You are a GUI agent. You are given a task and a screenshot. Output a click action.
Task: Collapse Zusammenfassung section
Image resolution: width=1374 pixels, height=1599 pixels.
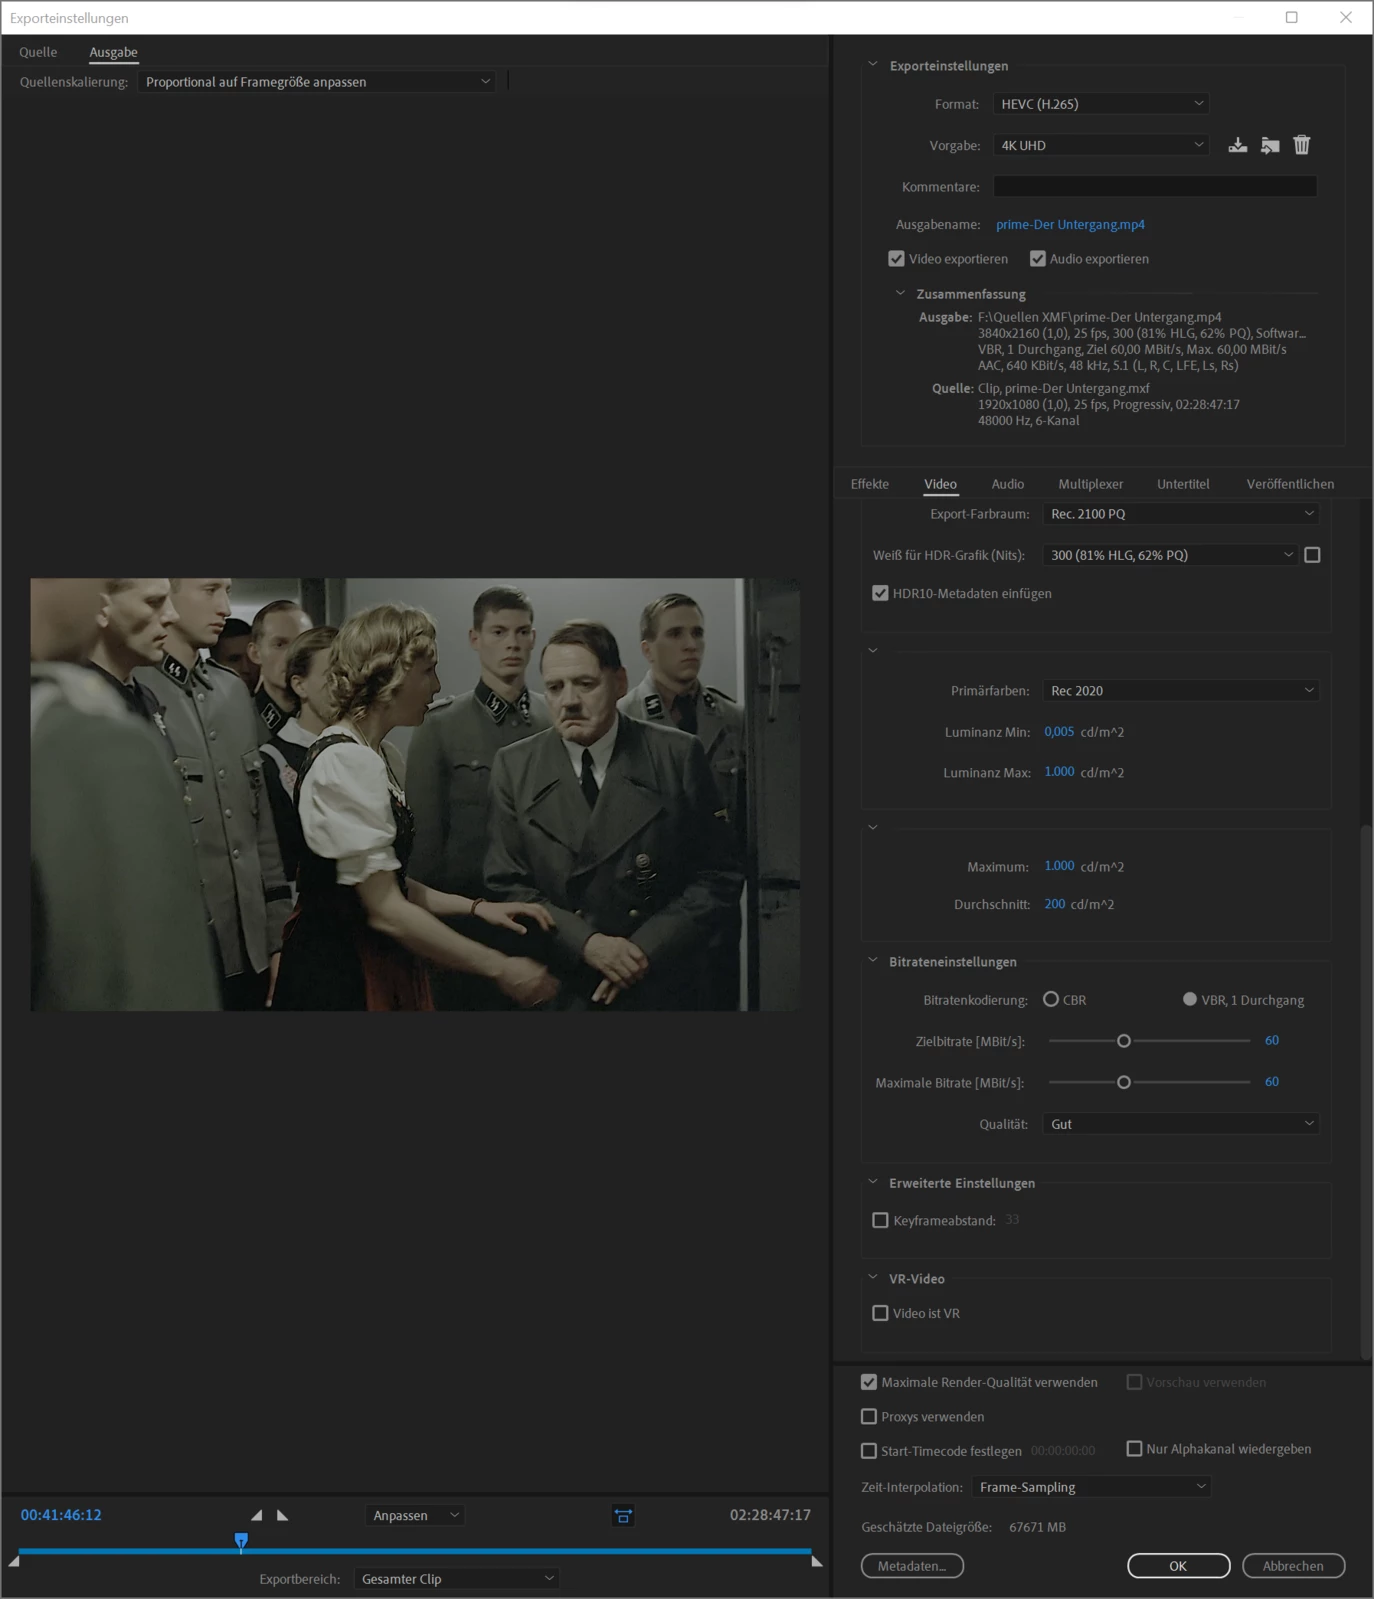click(x=900, y=293)
